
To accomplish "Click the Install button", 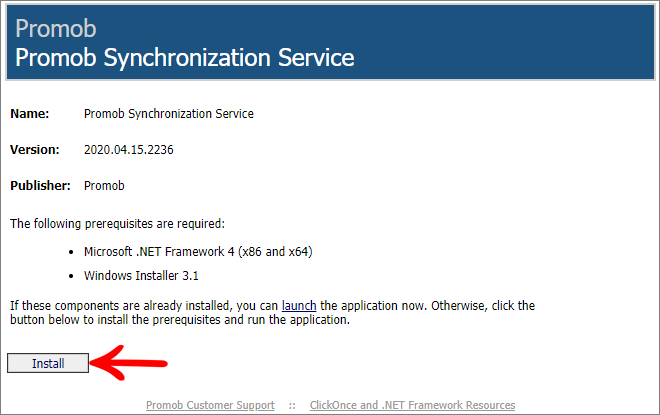I will pyautogui.click(x=48, y=363).
